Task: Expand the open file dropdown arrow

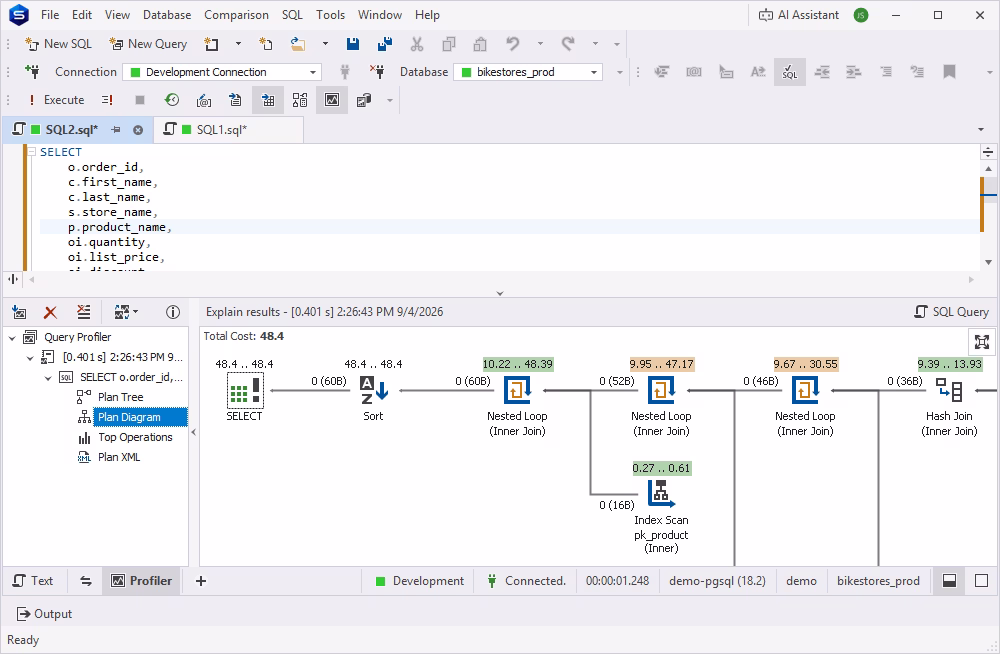Action: pos(325,43)
